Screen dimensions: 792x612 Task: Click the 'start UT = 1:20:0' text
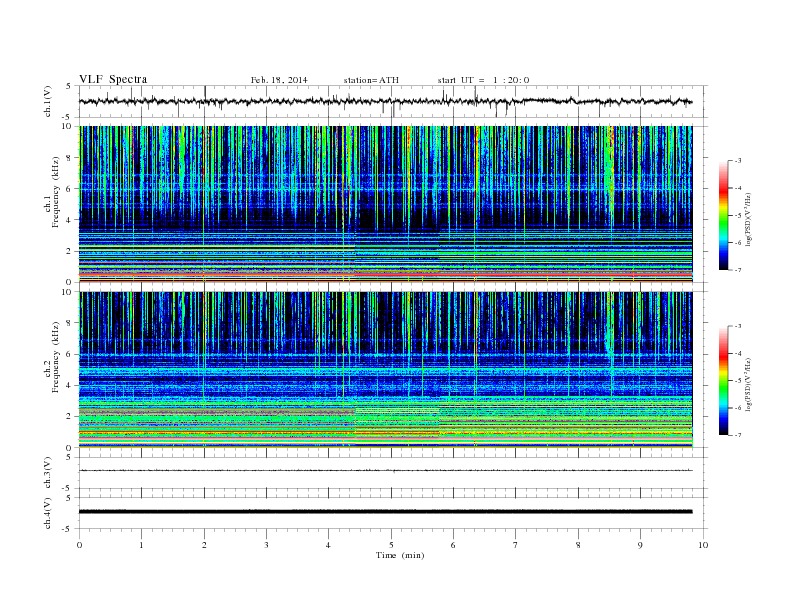pos(483,80)
